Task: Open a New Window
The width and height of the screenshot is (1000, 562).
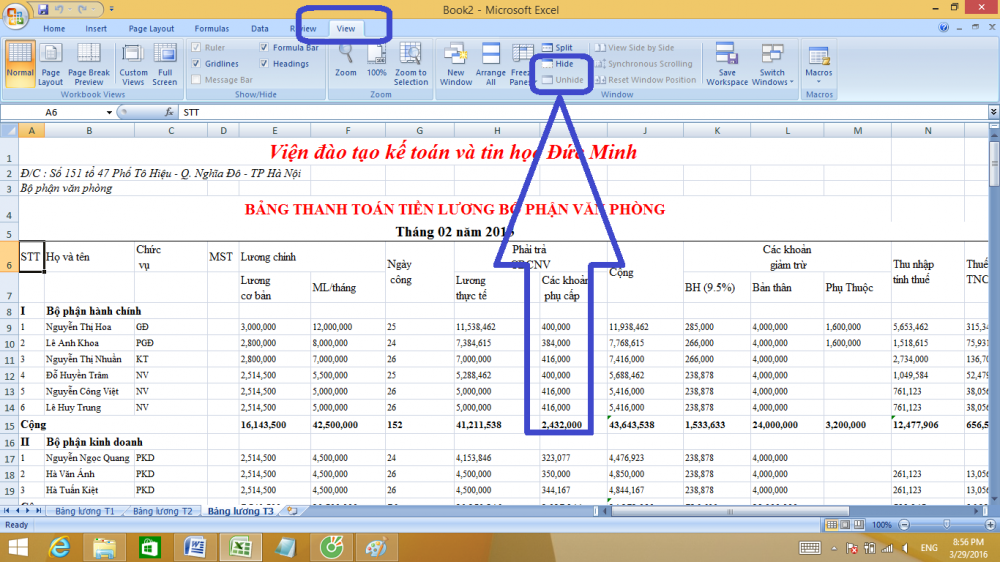Action: (456, 63)
